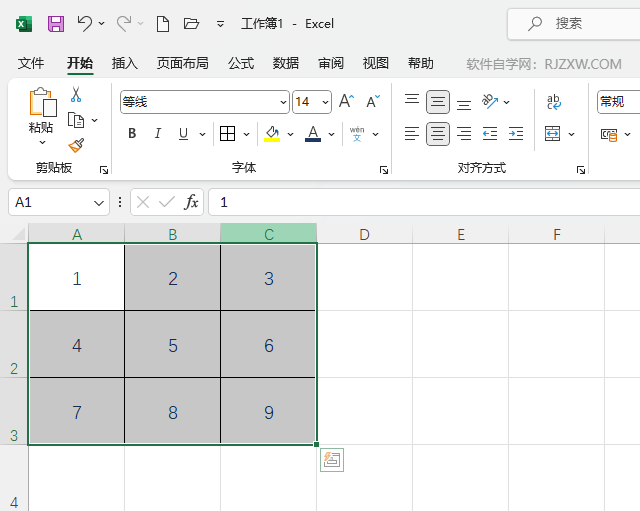This screenshot has width=640, height=511.
Task: Open number format box 常规
Action: [619, 102]
